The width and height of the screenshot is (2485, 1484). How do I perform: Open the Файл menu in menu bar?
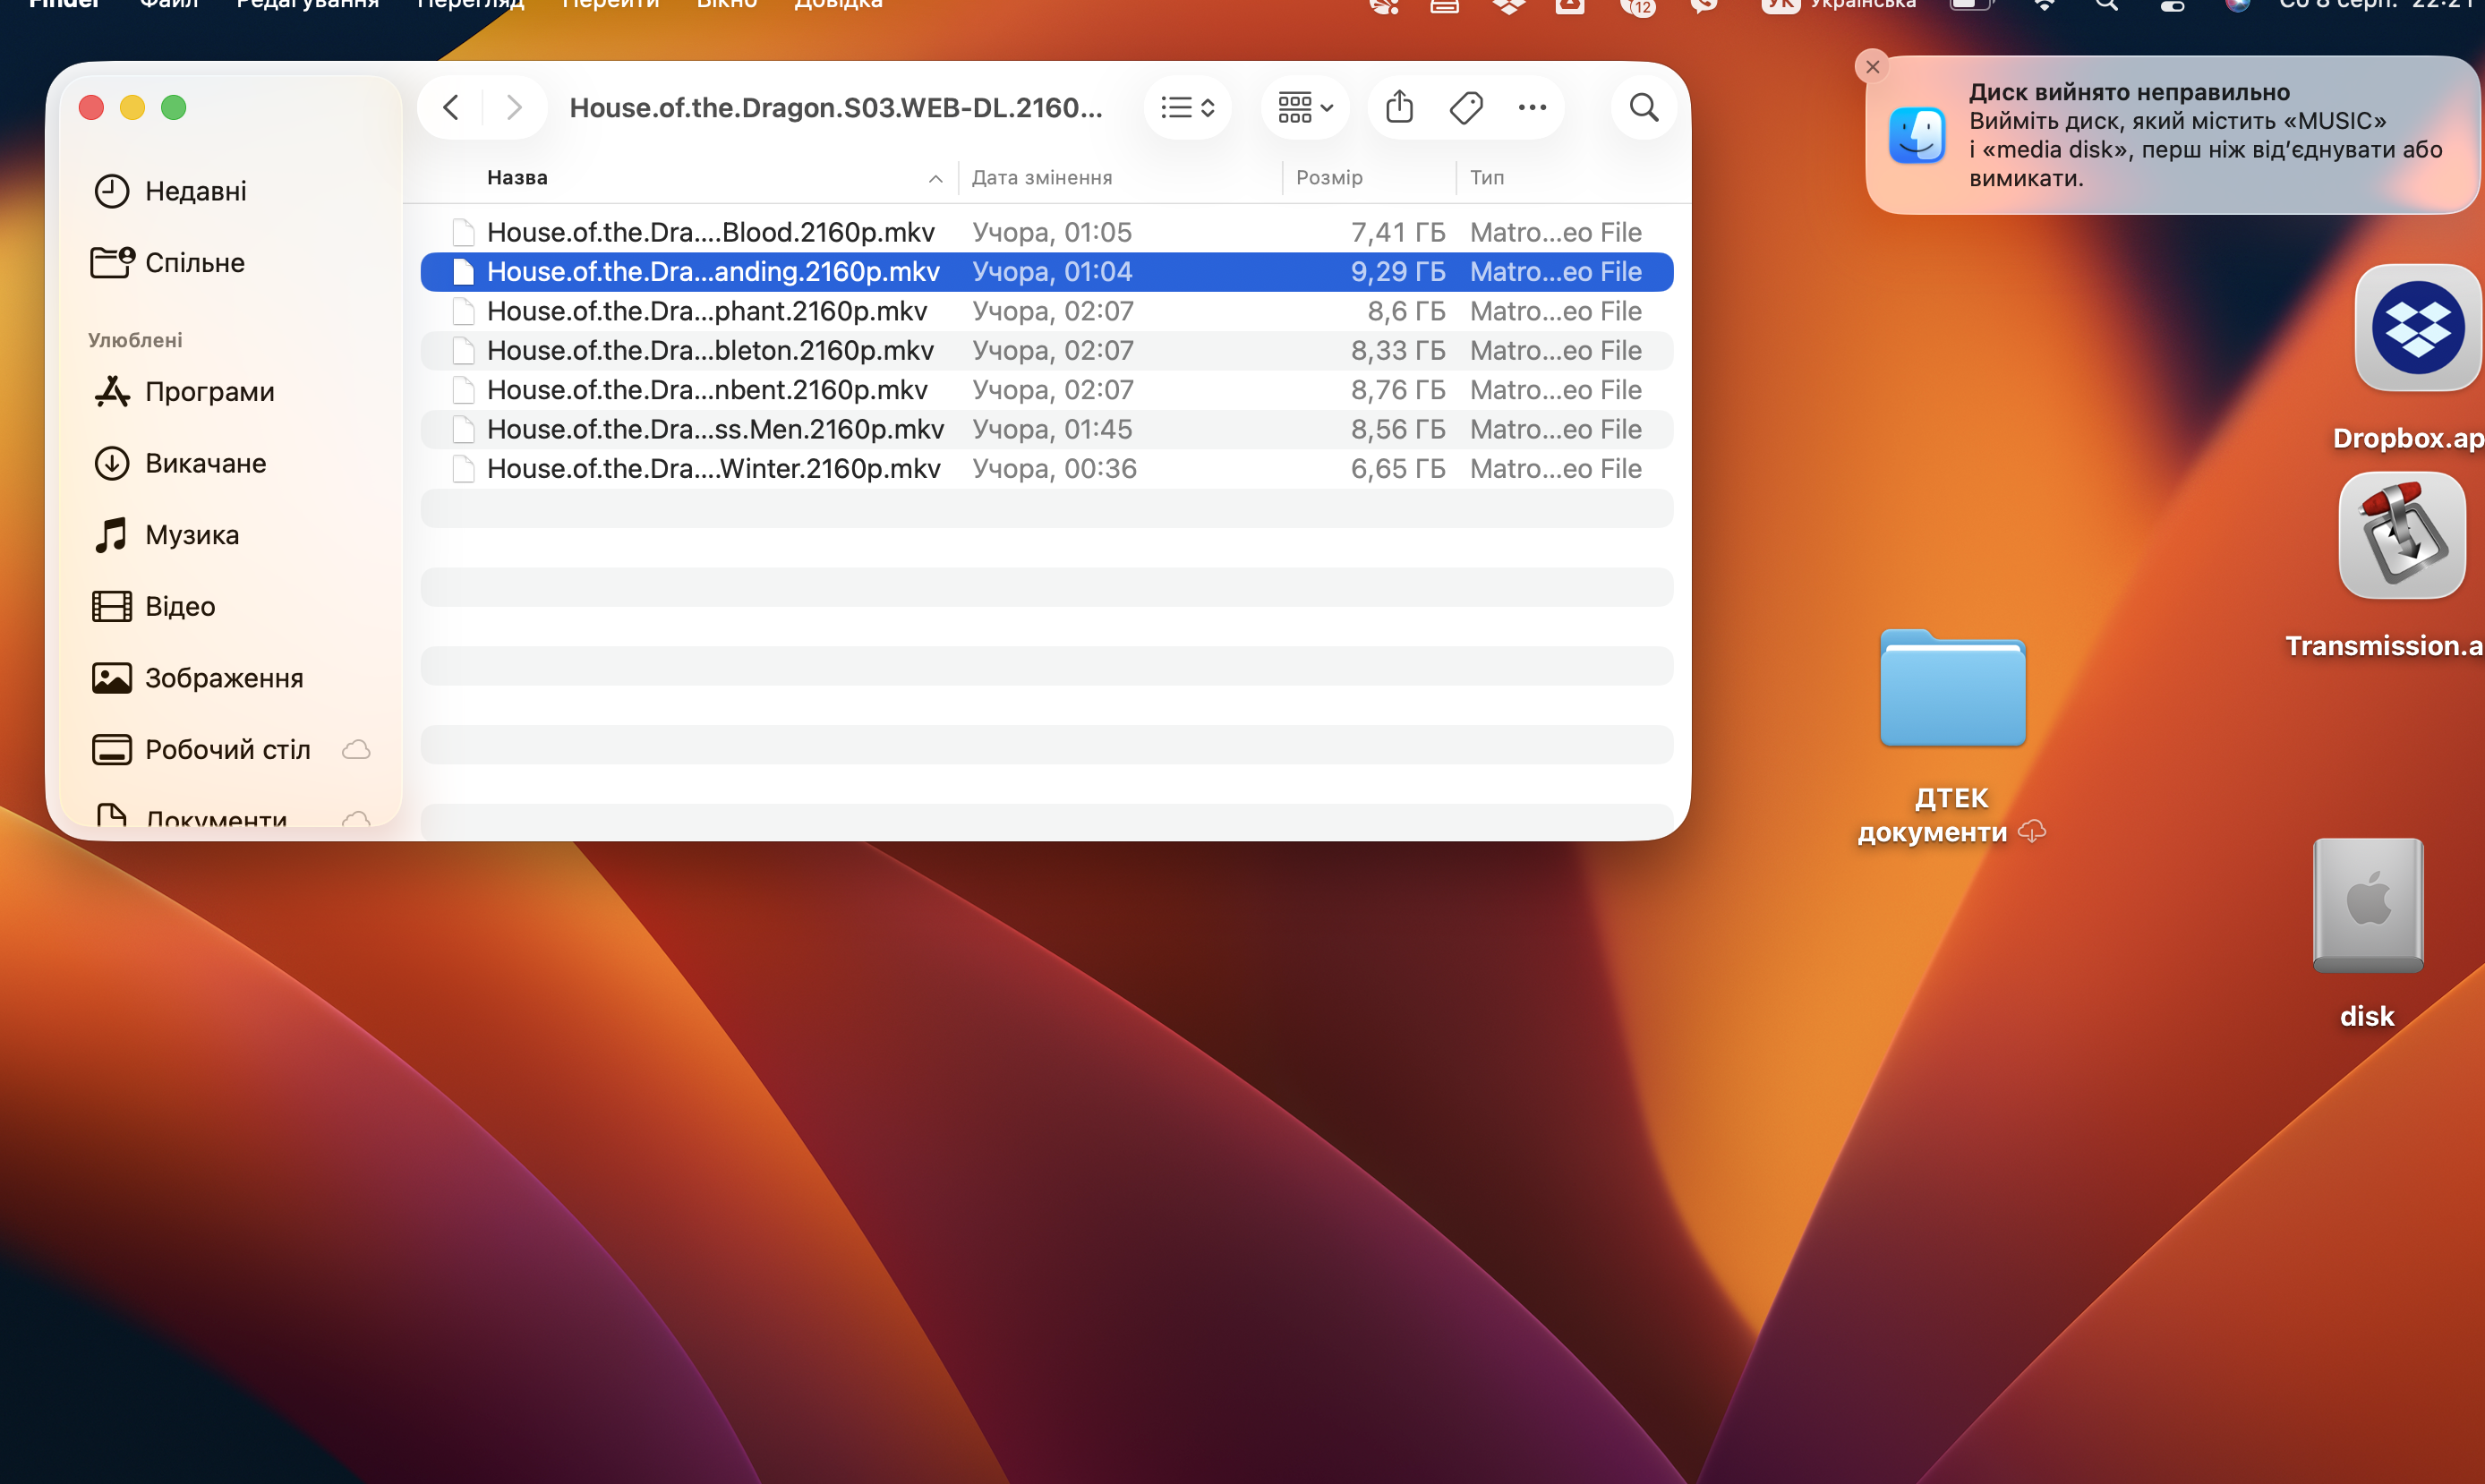[x=169, y=5]
